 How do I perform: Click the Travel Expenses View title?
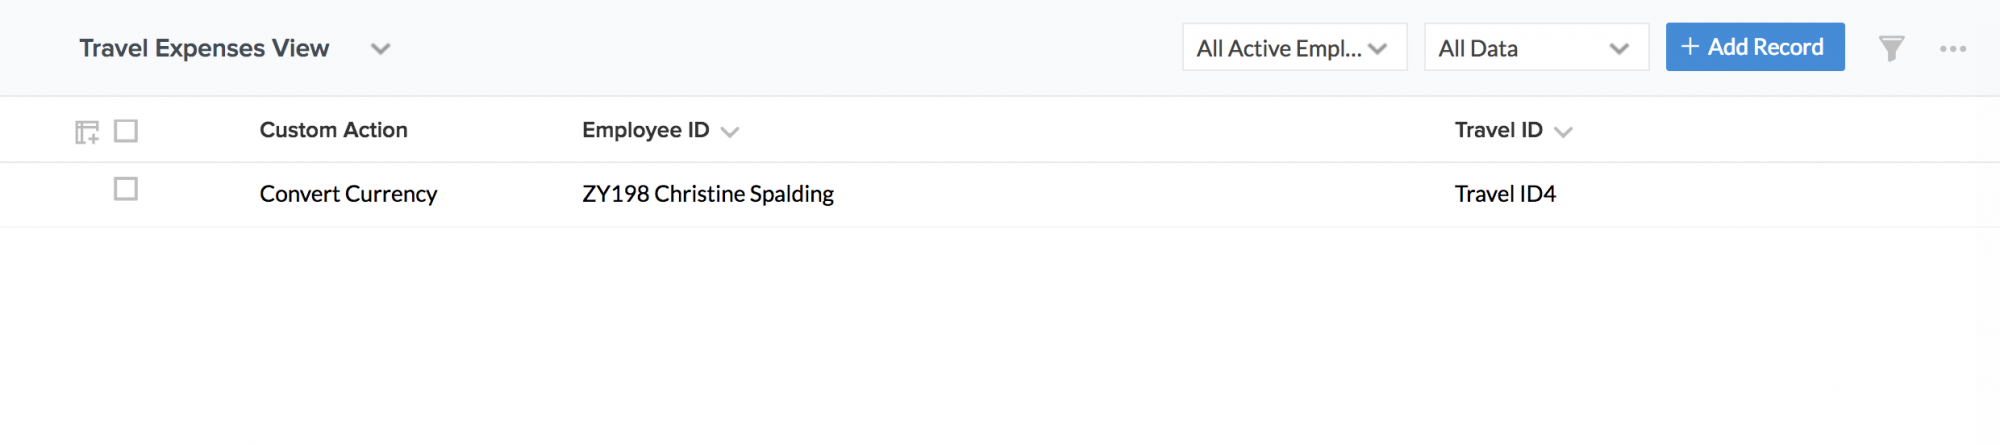(204, 48)
